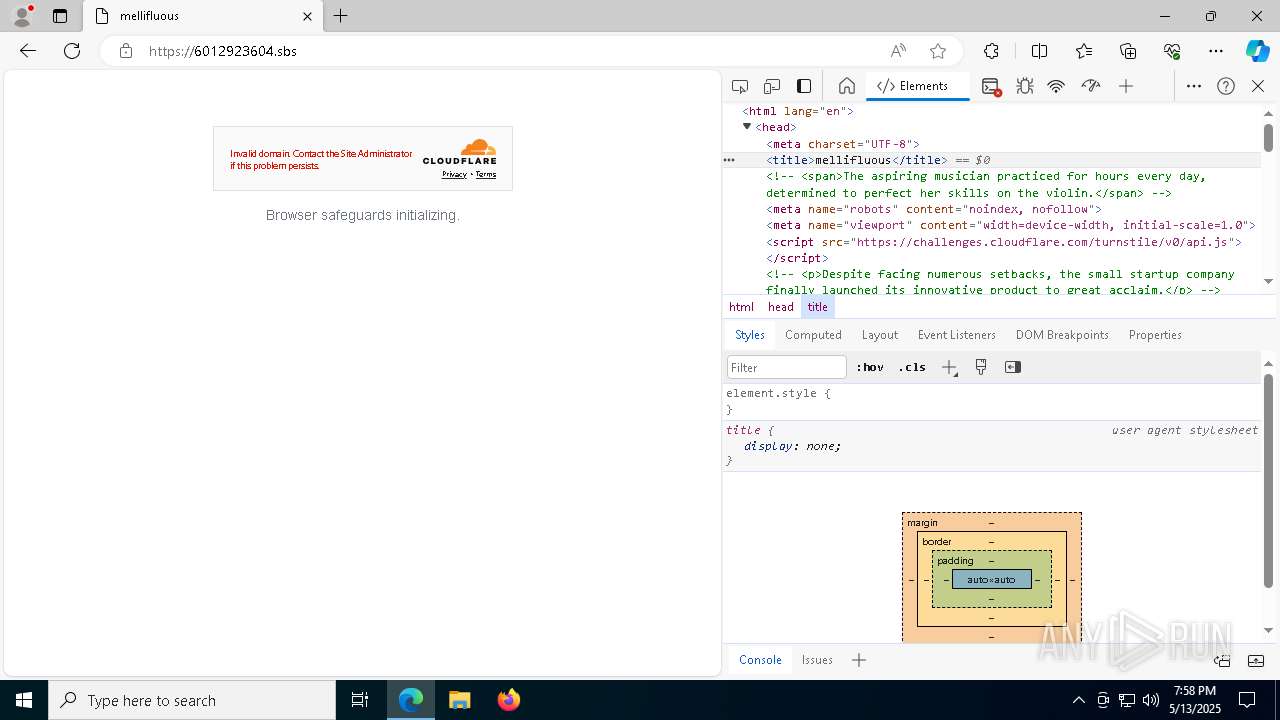Open DevTools help question mark icon
Image resolution: width=1280 pixels, height=720 pixels.
click(1226, 86)
